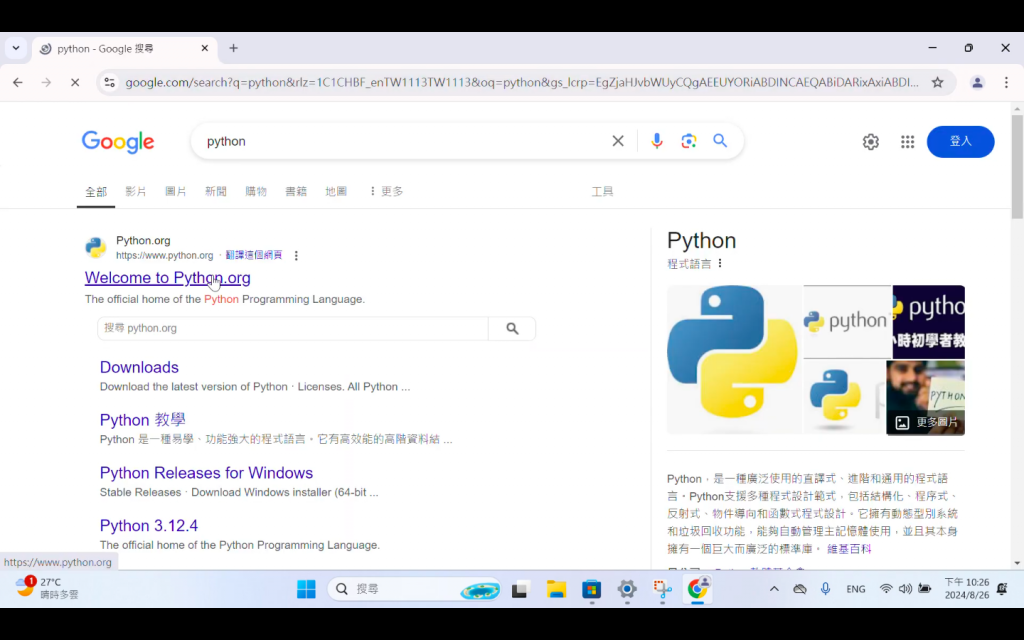Open the Downloads sitelink

pyautogui.click(x=139, y=367)
